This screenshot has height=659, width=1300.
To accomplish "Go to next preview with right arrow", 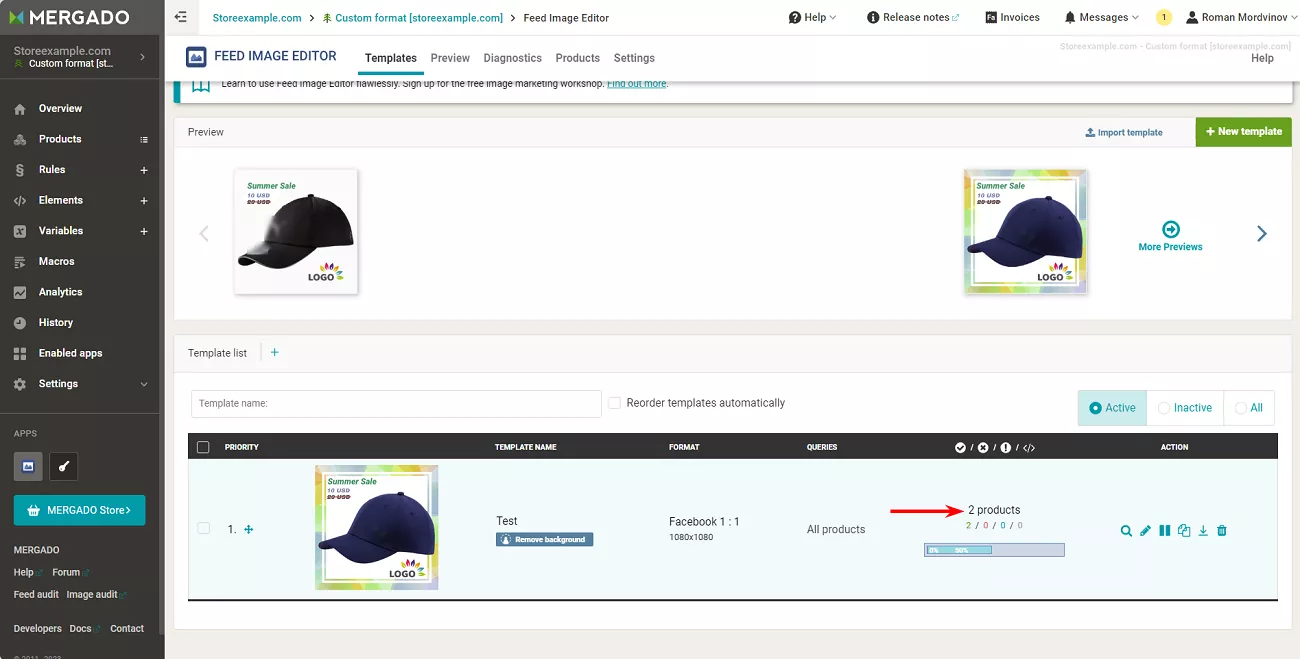I will [1261, 233].
